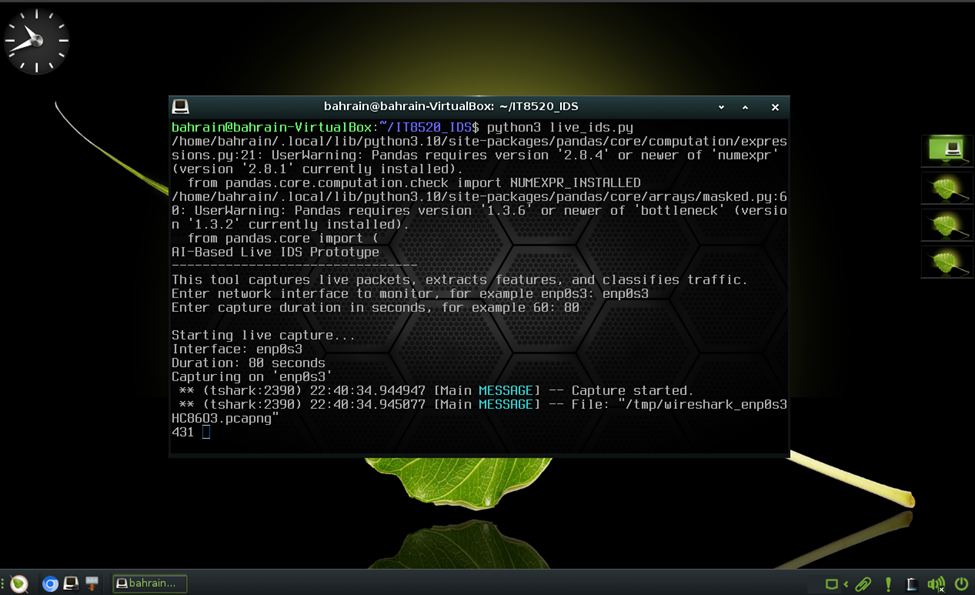
Task: Open the terminal launcher in the panel
Action: tap(71, 583)
